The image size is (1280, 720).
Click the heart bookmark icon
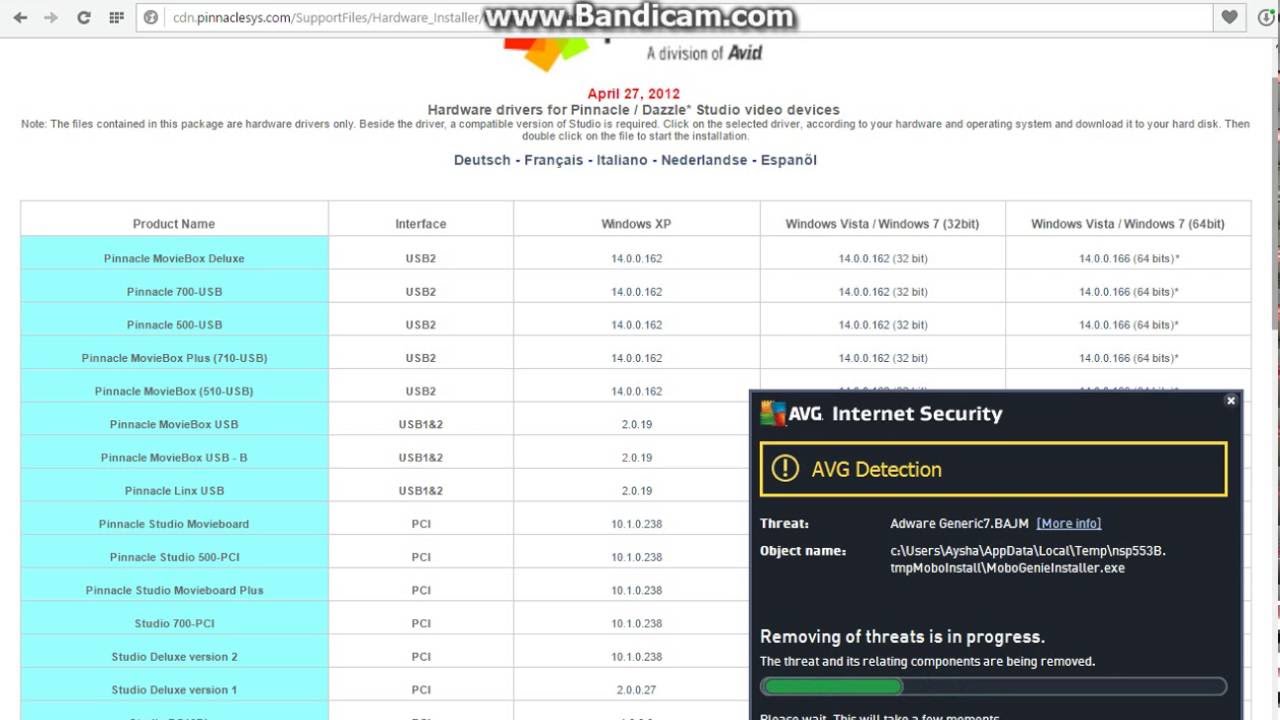coord(1230,17)
